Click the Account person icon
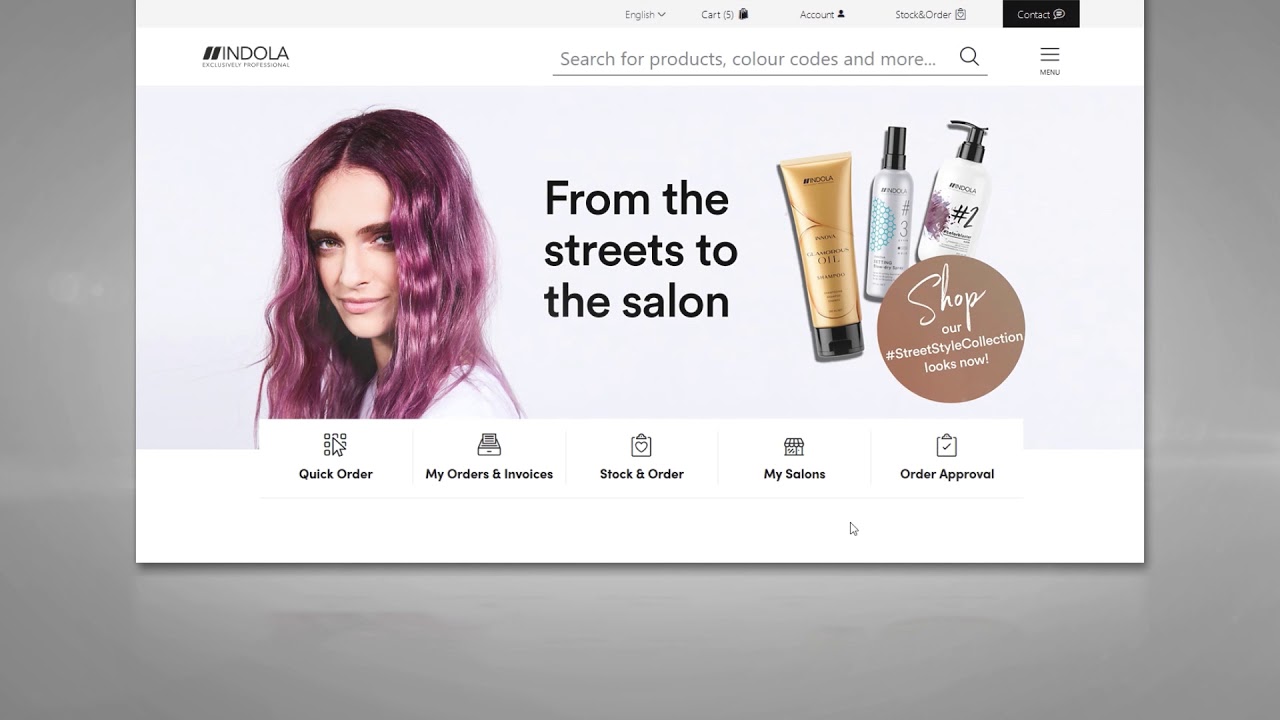Image resolution: width=1280 pixels, height=720 pixels. pyautogui.click(x=841, y=14)
